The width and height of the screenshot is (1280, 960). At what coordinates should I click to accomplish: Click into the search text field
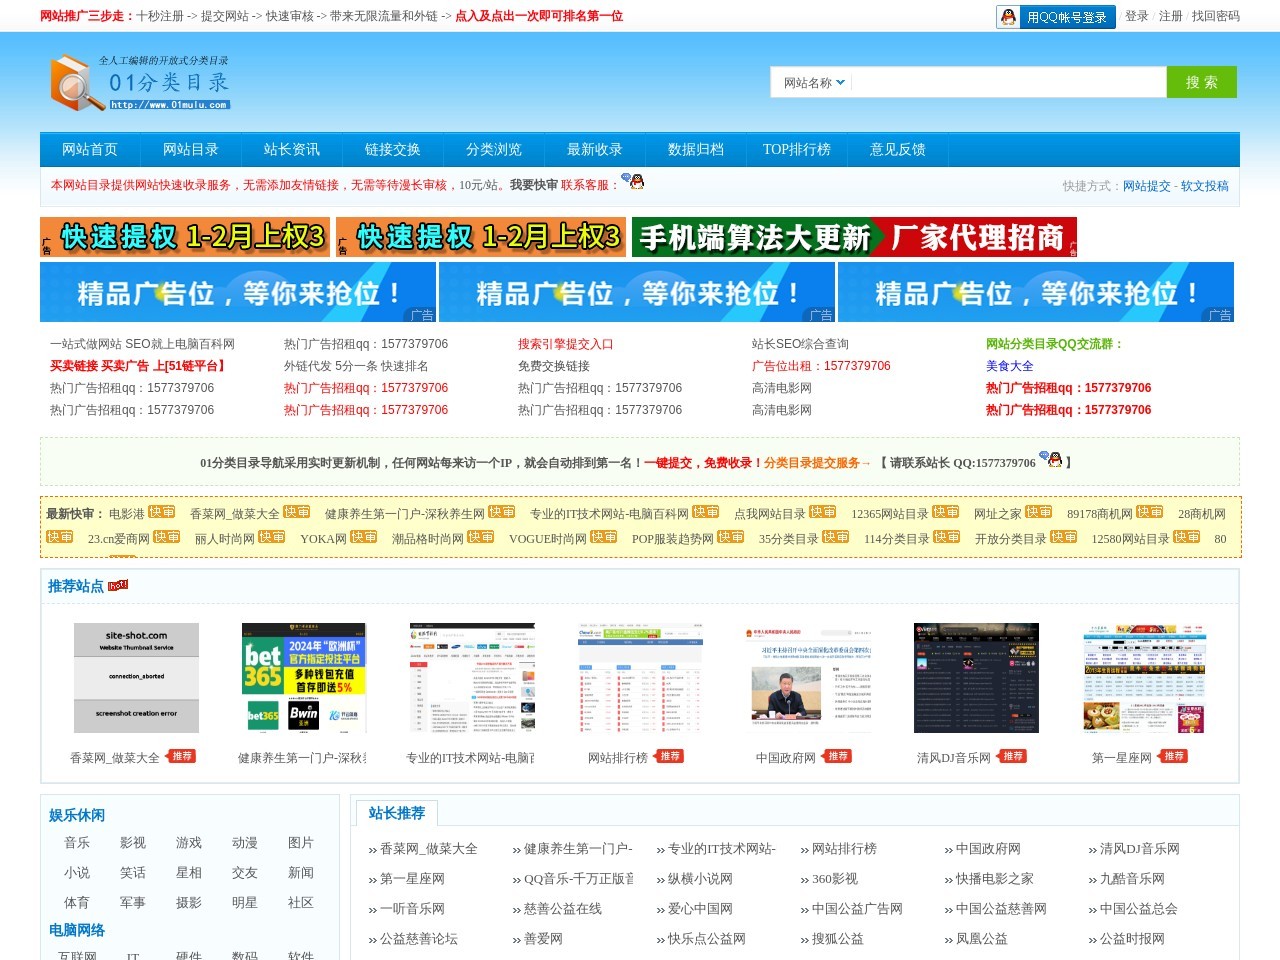(1008, 82)
